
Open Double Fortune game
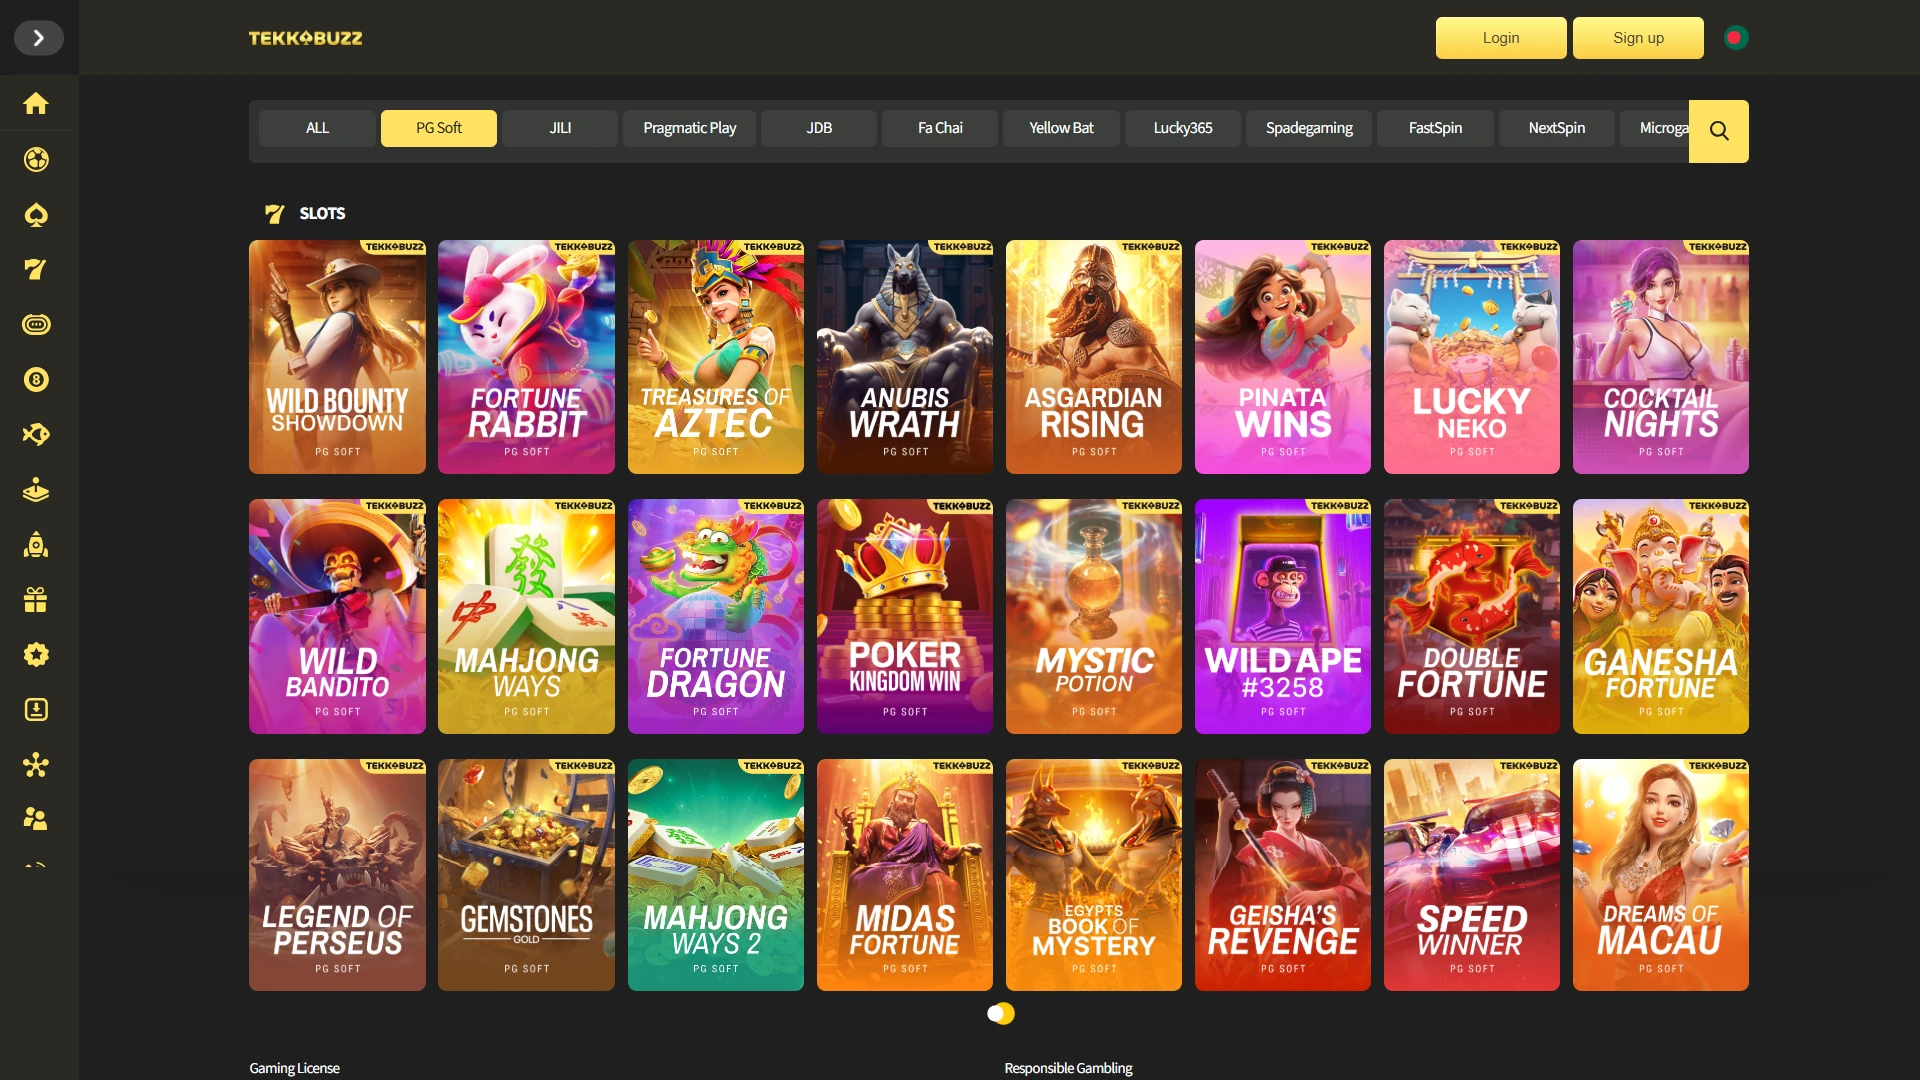[x=1472, y=617]
